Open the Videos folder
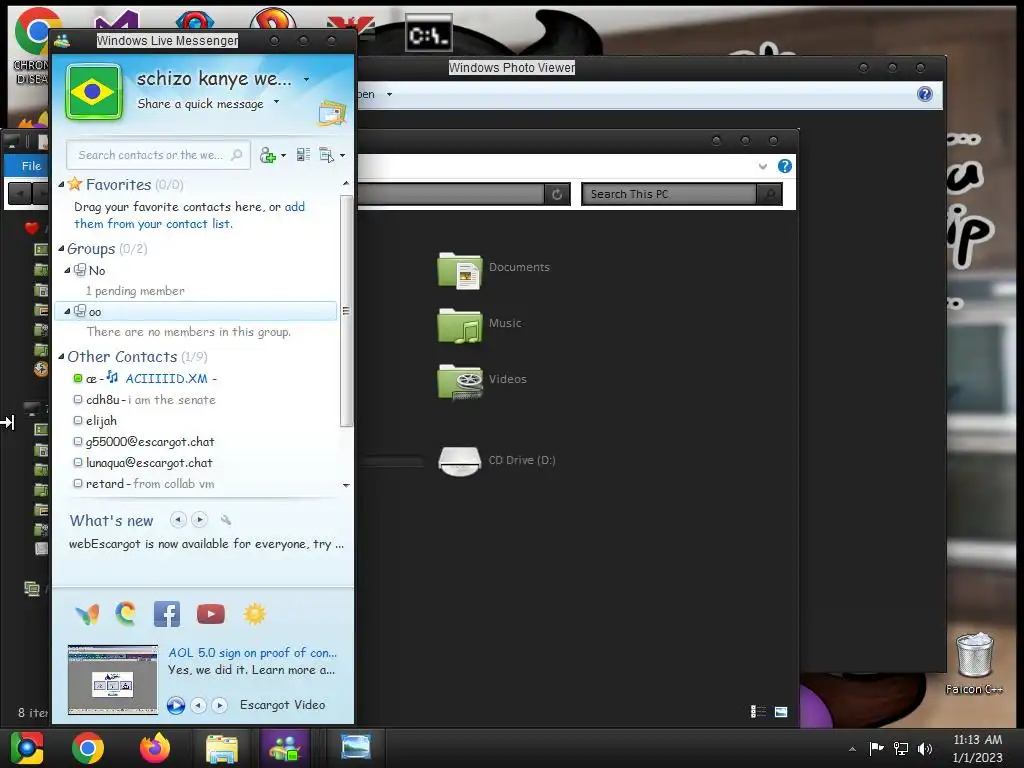 click(x=482, y=381)
